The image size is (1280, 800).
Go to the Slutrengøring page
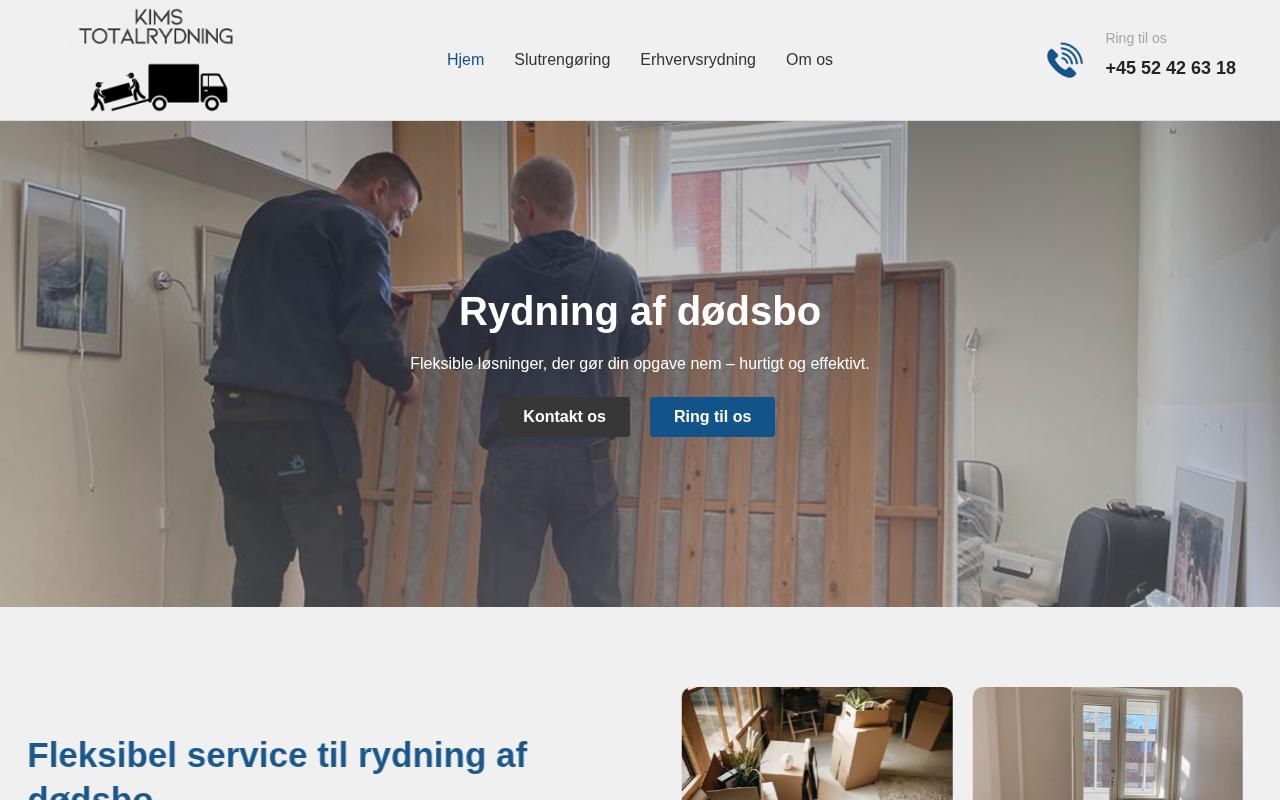tap(562, 60)
